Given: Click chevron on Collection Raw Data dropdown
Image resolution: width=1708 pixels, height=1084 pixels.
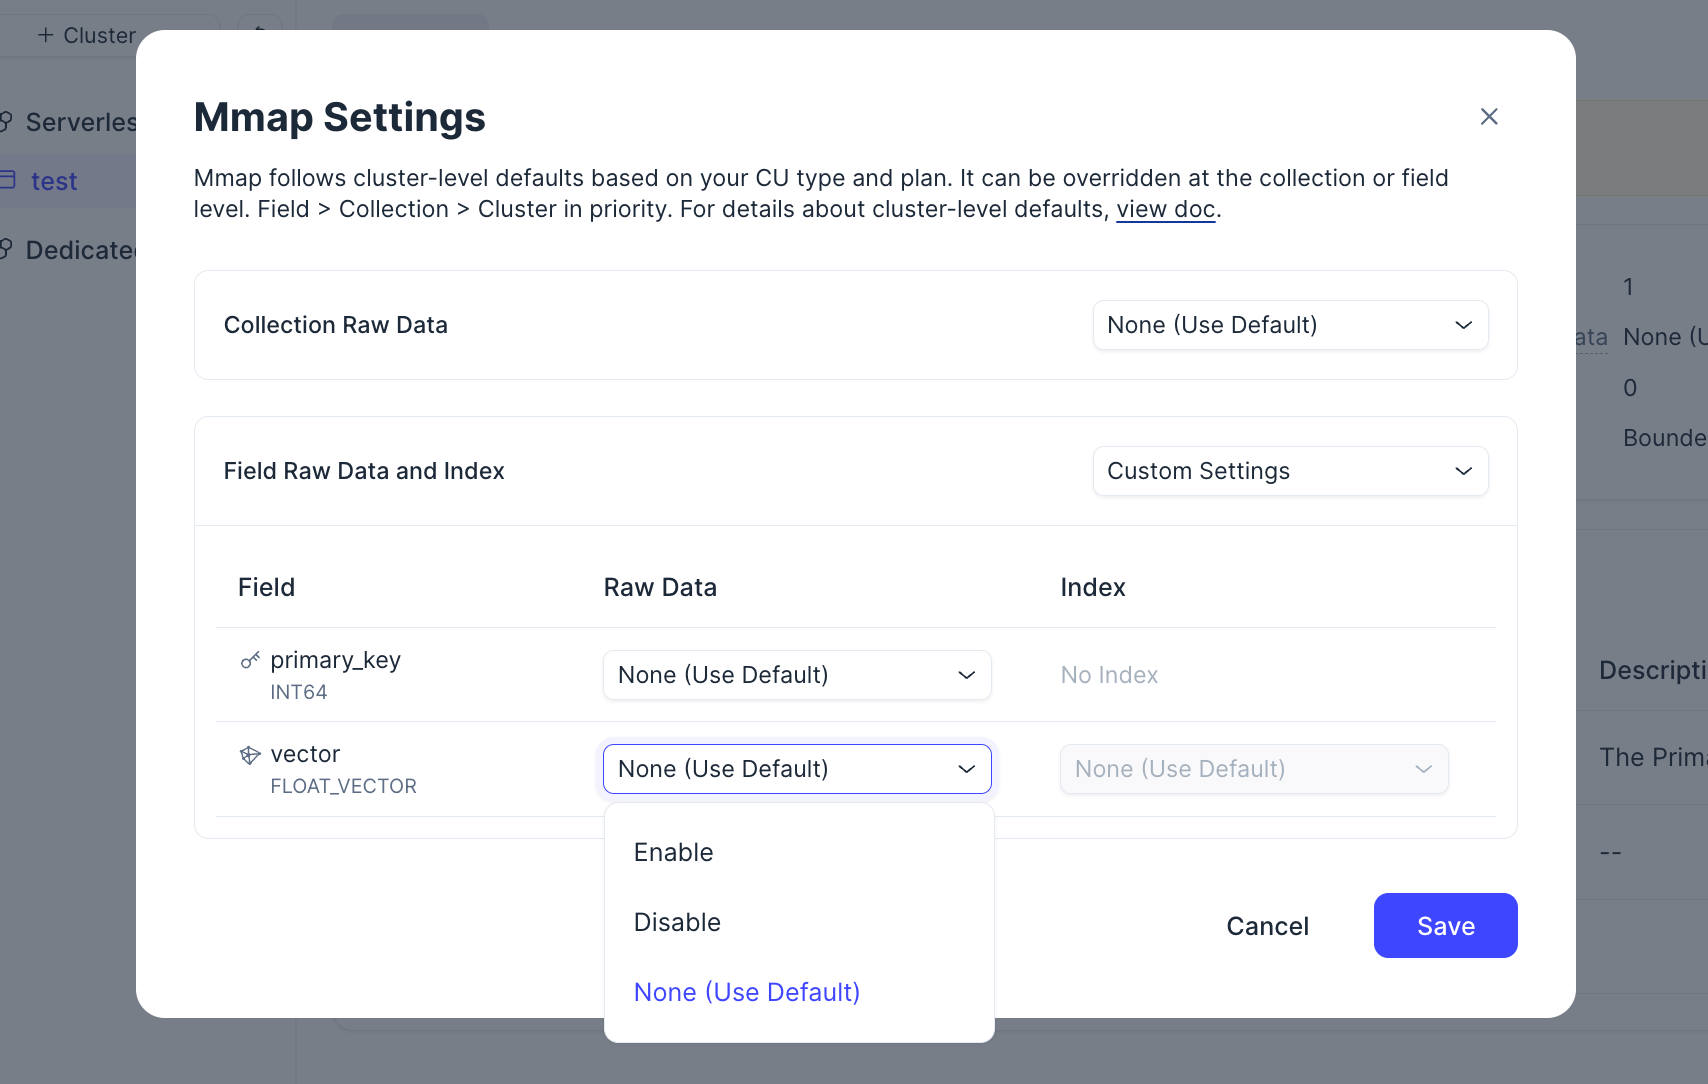Looking at the screenshot, I should 1463,325.
